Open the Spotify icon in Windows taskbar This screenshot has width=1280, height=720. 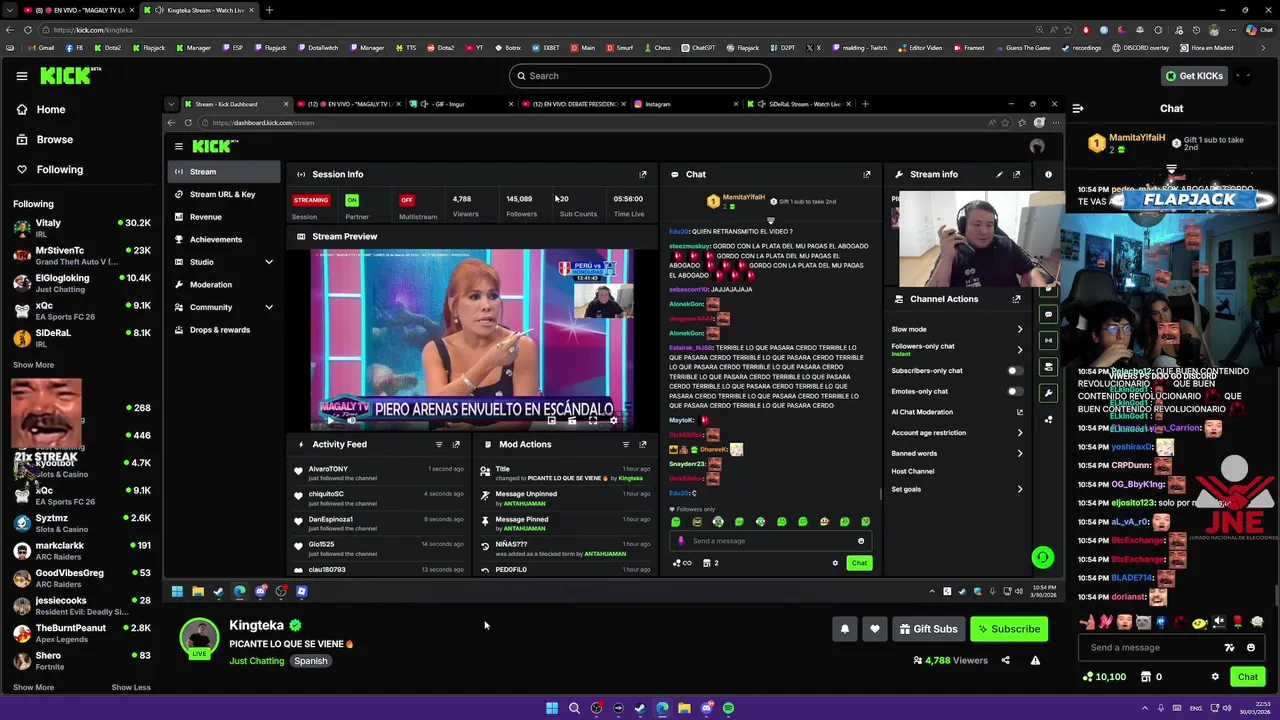pyautogui.click(x=728, y=708)
